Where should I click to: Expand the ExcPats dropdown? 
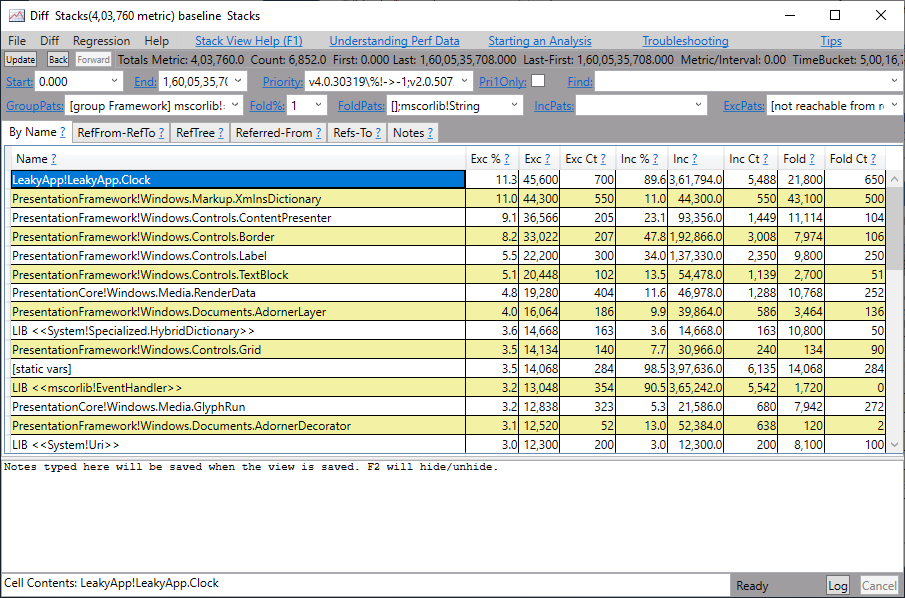coord(895,105)
